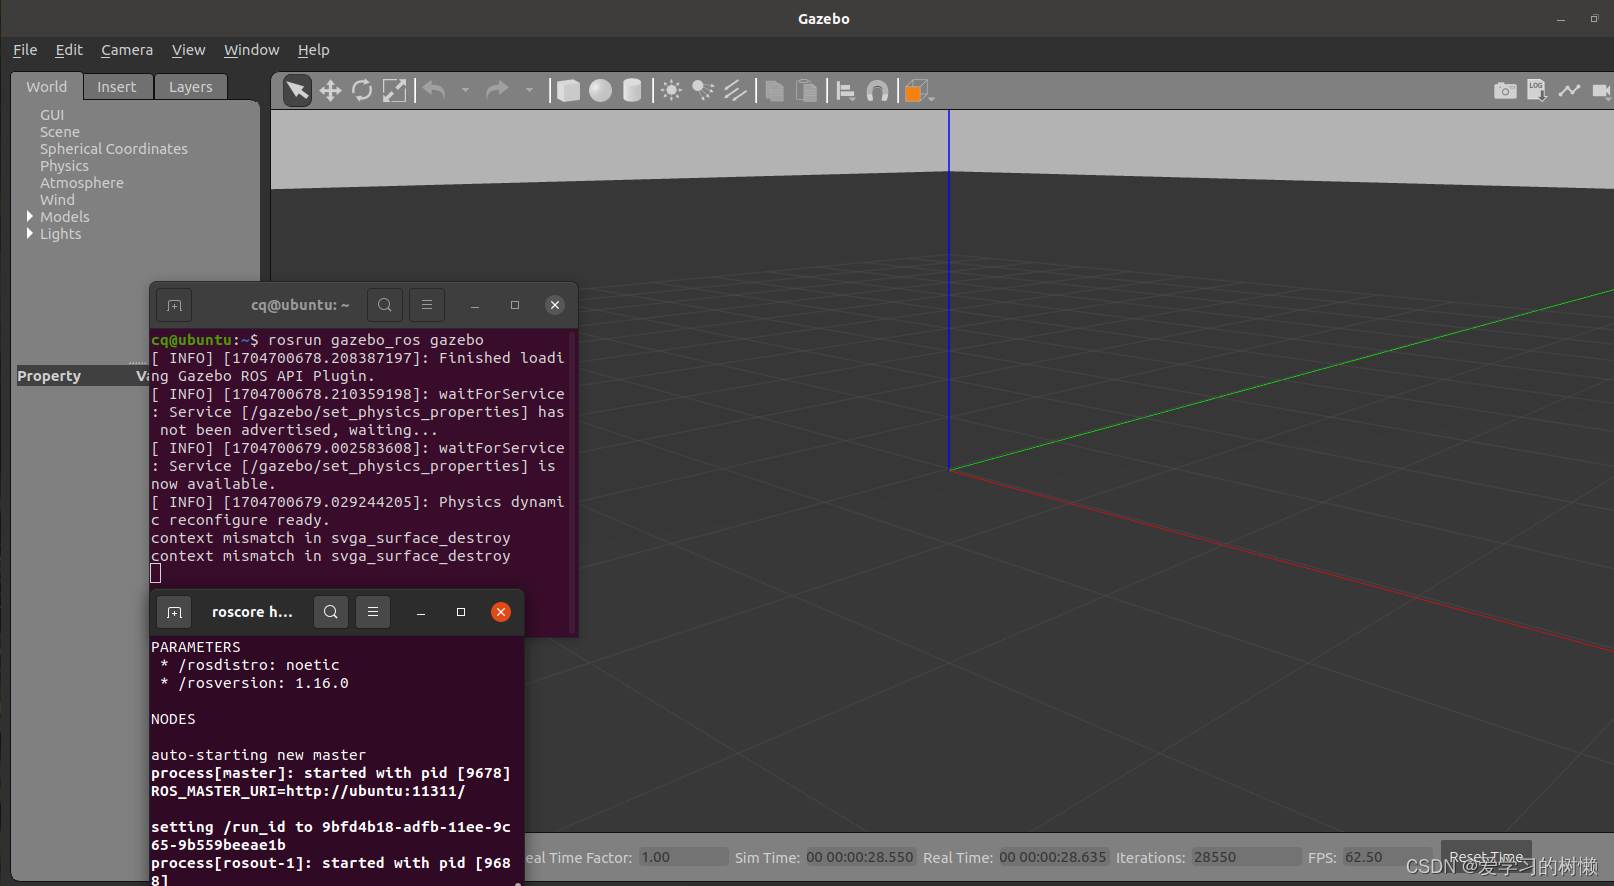
Task: Expand the Models tree item
Action: (30, 217)
